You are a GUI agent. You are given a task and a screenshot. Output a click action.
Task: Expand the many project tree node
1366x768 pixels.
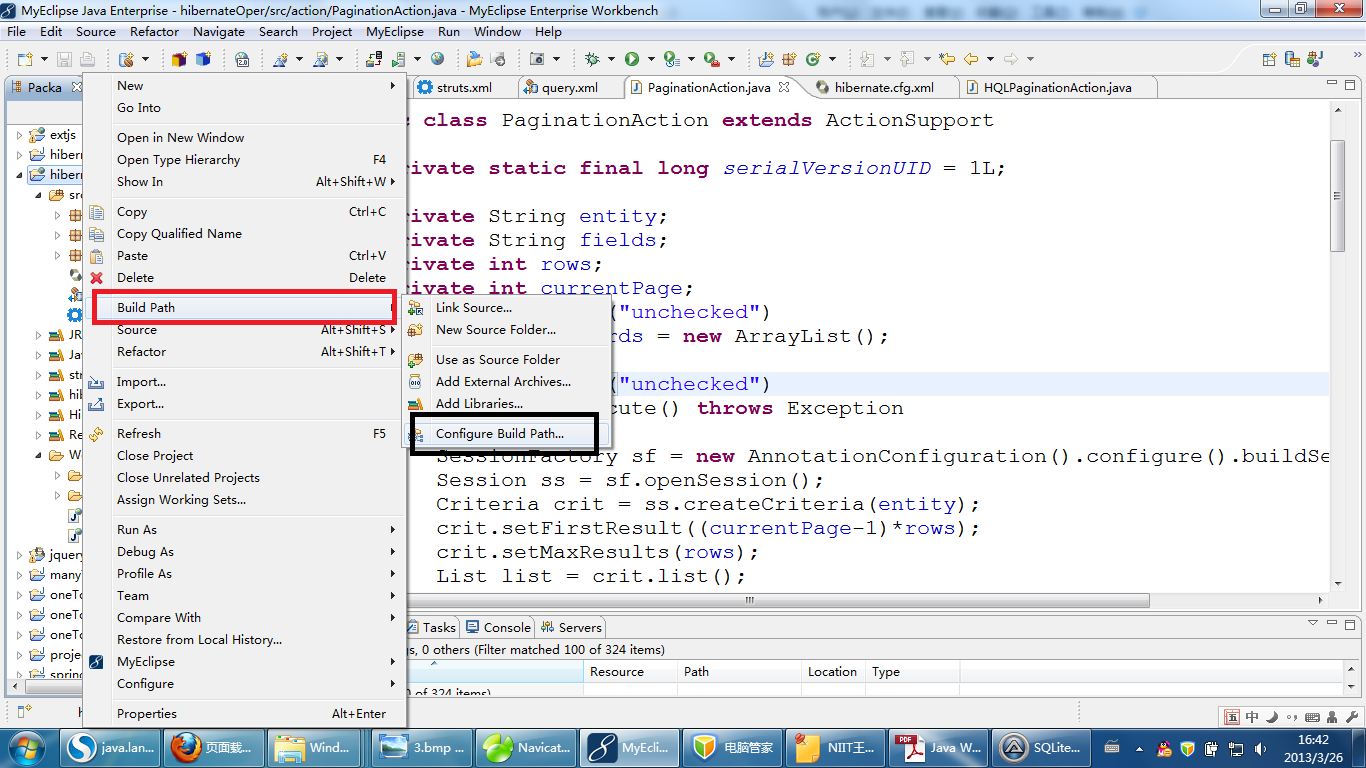tap(19, 575)
